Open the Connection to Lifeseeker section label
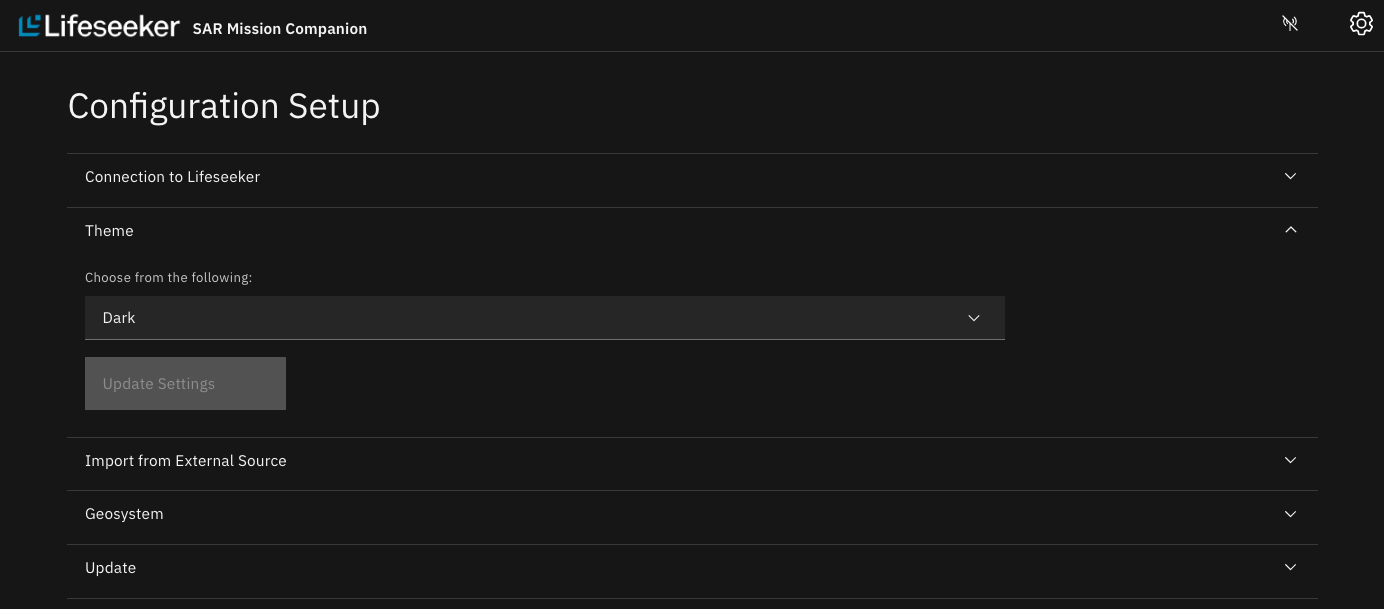Image resolution: width=1384 pixels, height=609 pixels. click(172, 177)
